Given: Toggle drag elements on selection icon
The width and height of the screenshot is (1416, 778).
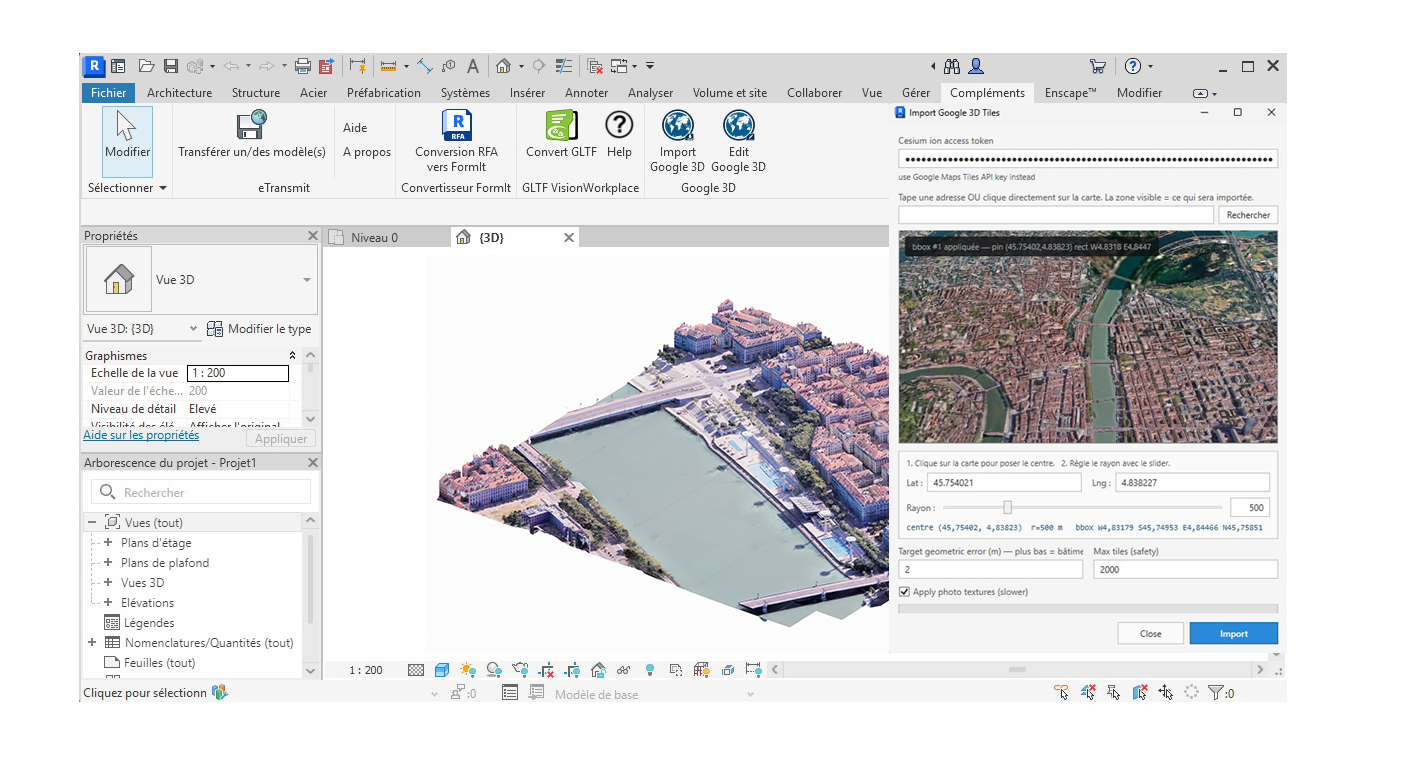Looking at the screenshot, I should coord(1165,692).
